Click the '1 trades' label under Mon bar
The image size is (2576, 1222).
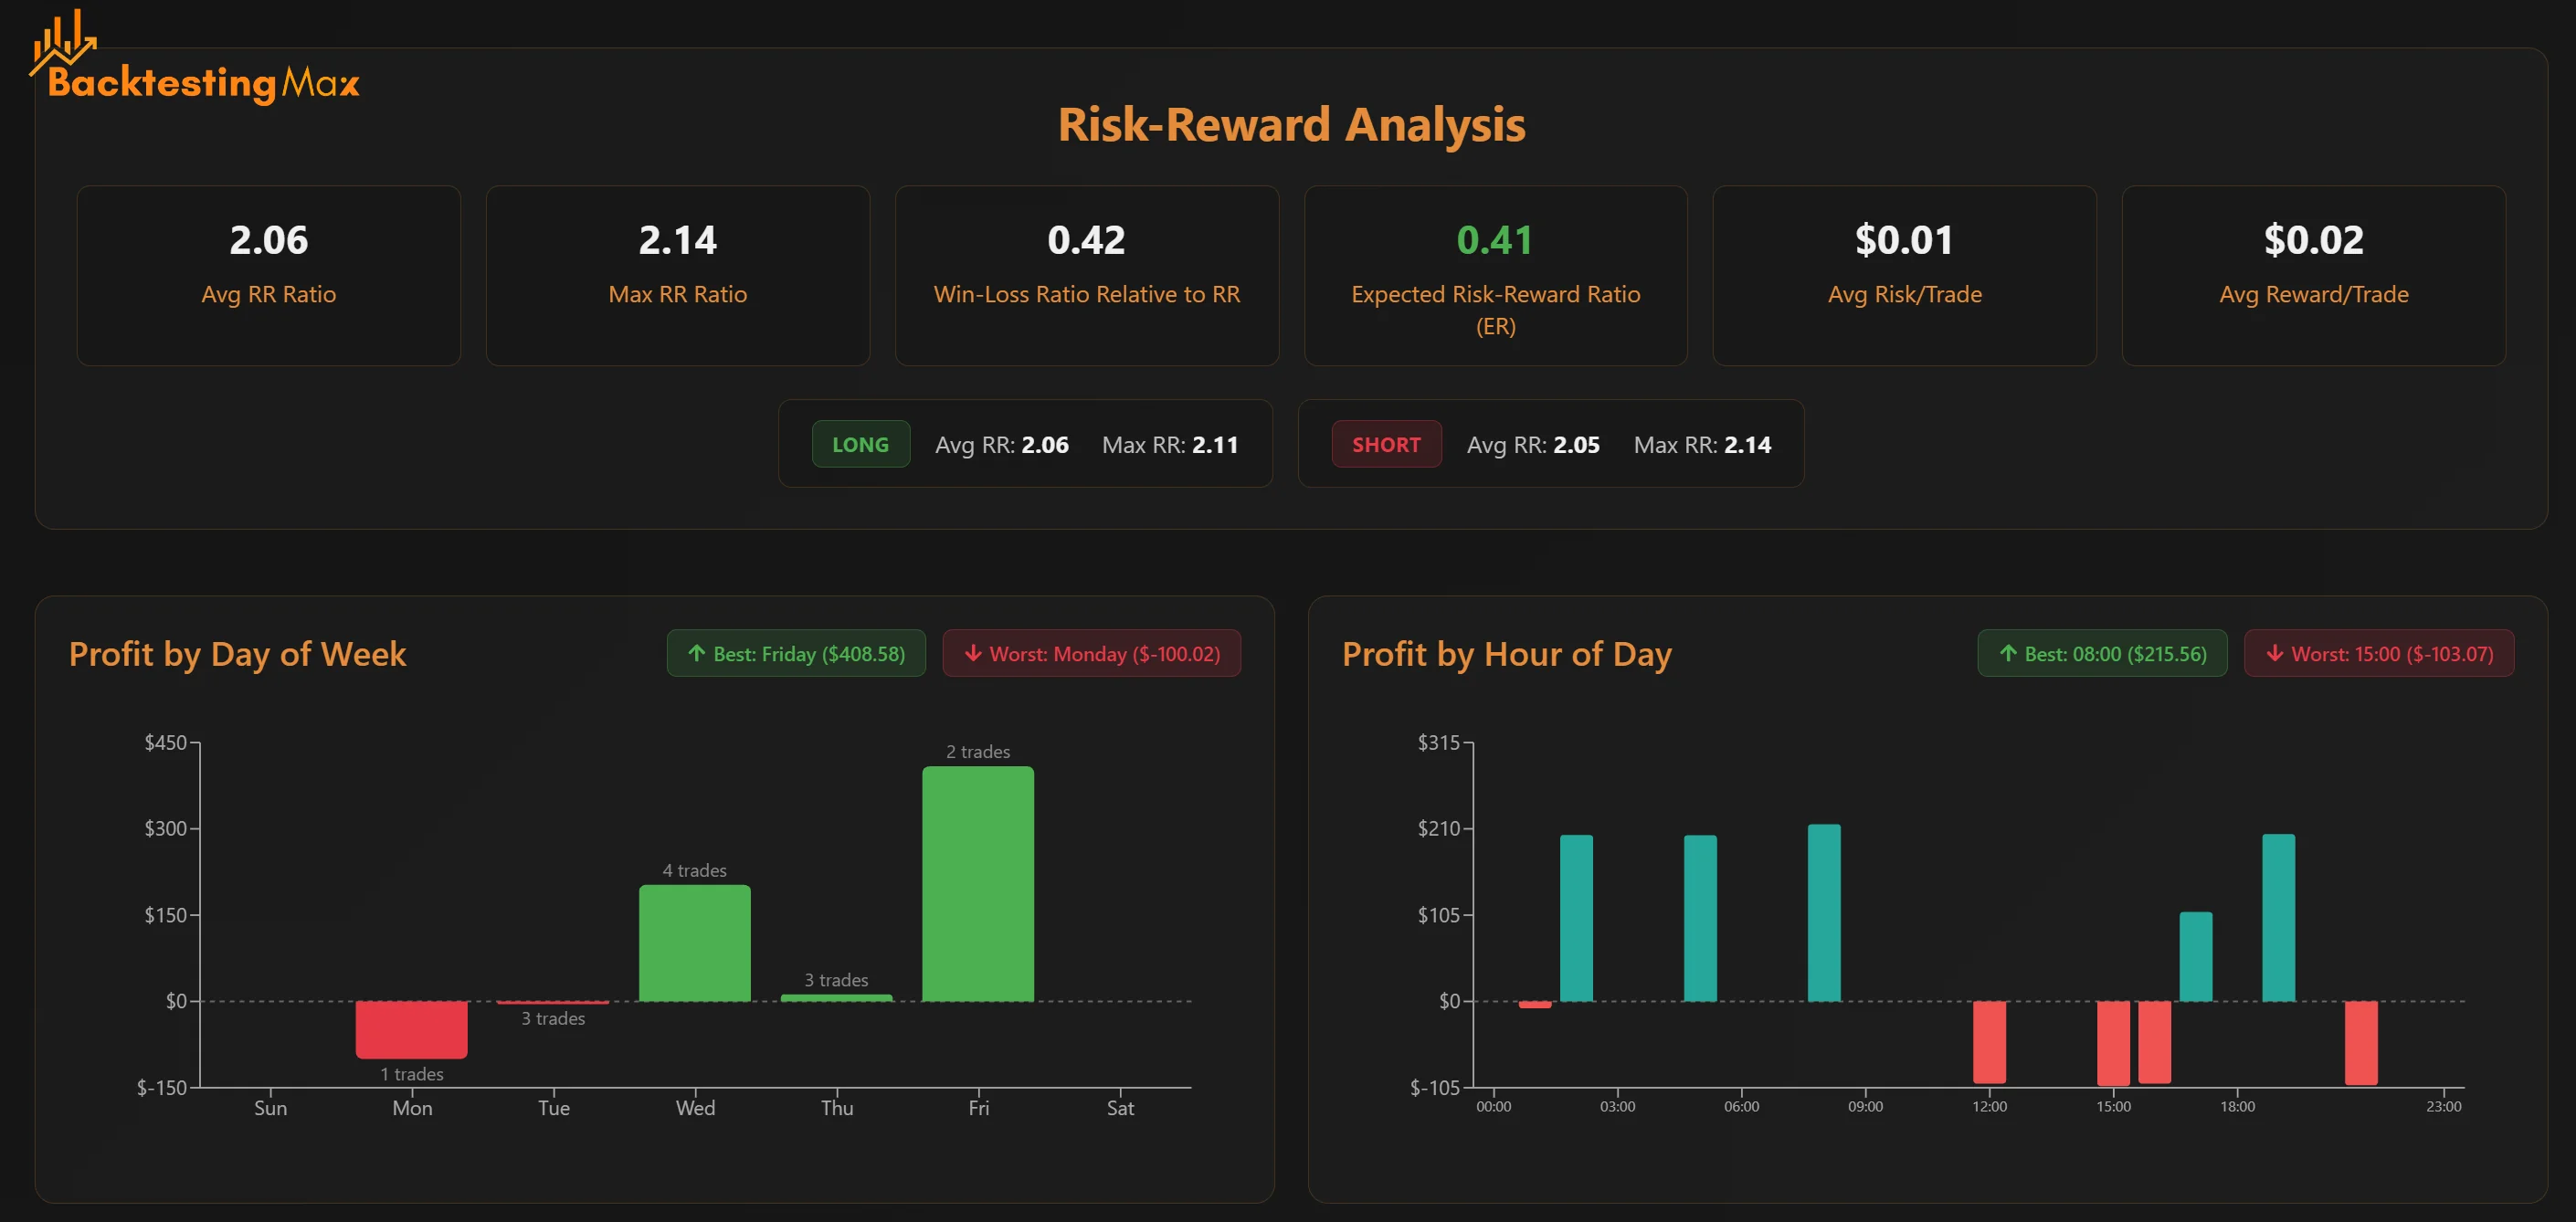click(412, 1074)
